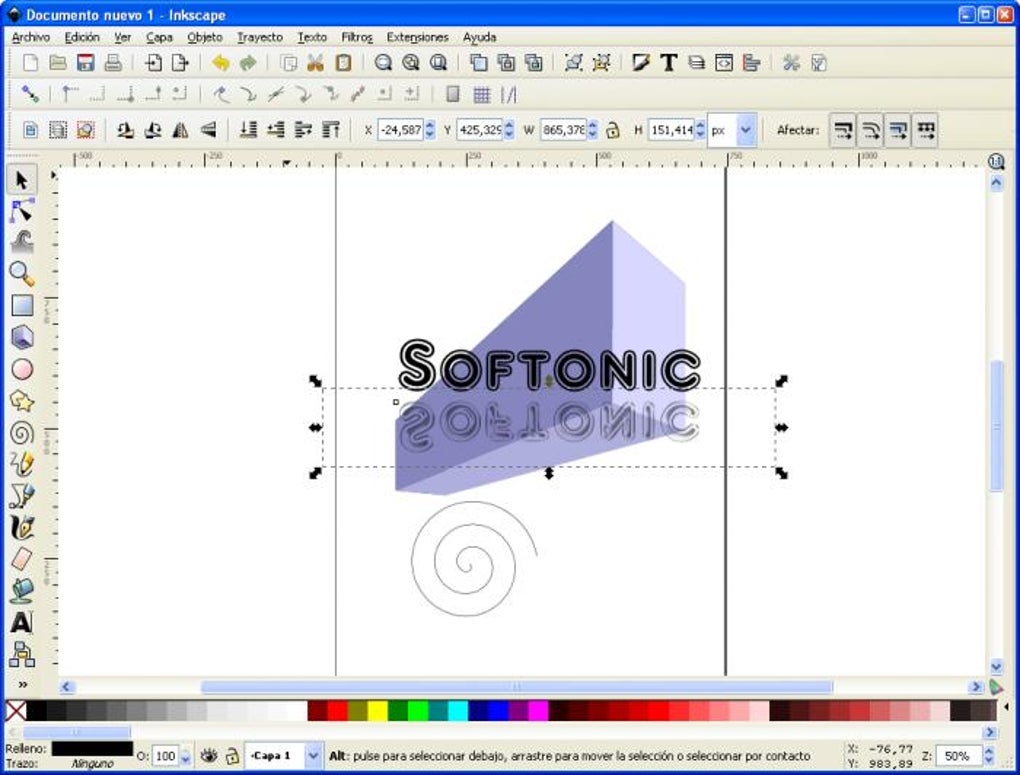Viewport: 1020px width, 775px height.
Task: Select the Rectangle tool
Action: click(21, 306)
